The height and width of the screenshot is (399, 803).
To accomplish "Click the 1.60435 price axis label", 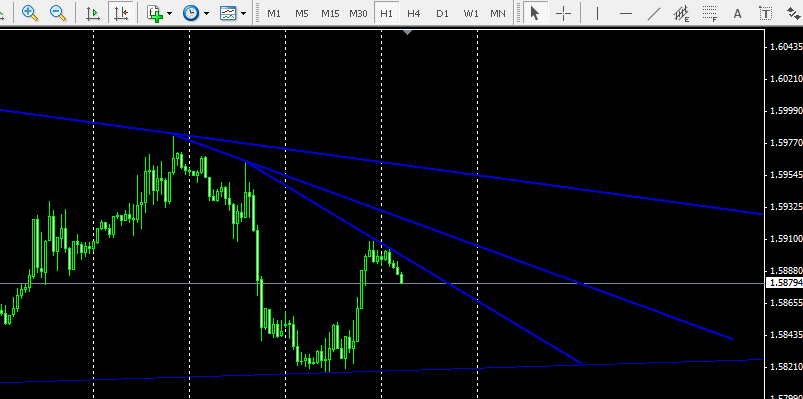I will [x=786, y=47].
